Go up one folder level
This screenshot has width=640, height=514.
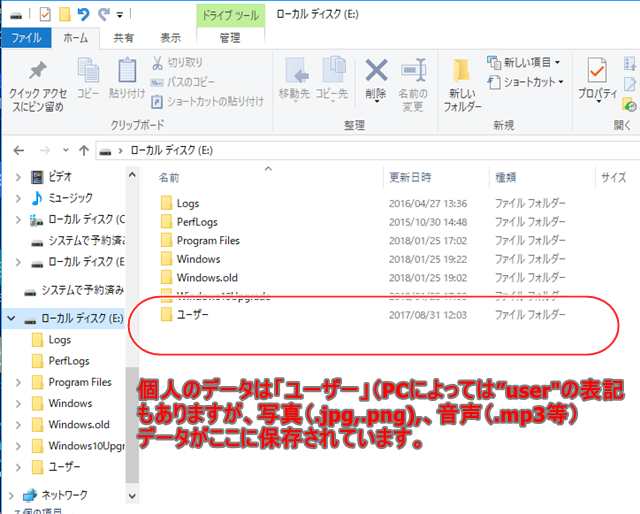coord(84,151)
